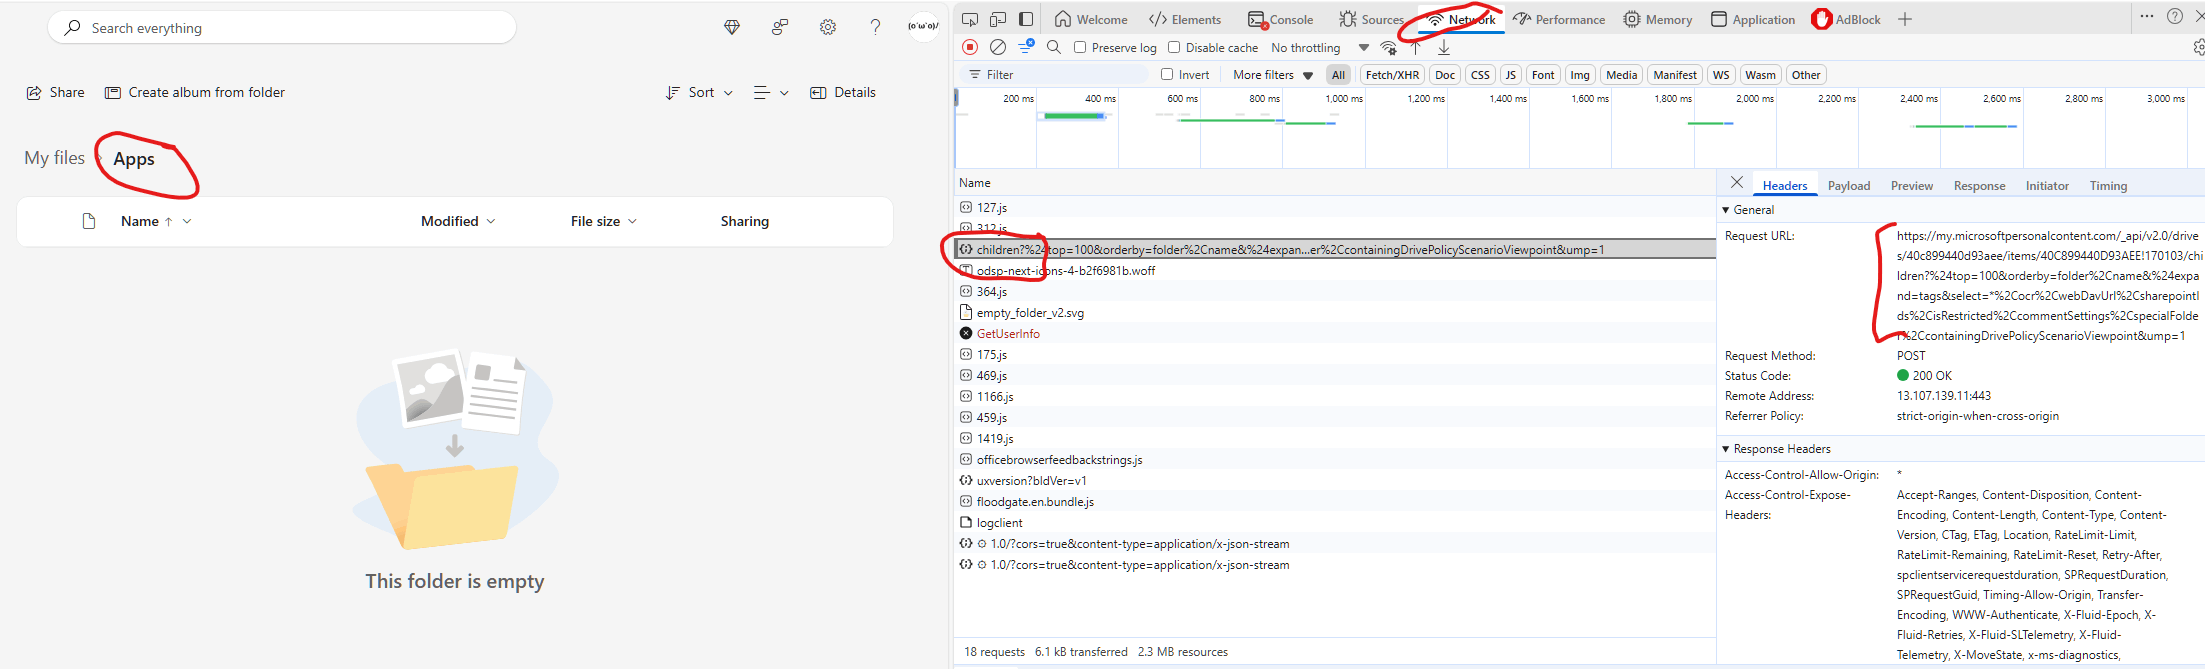Click Create album from folder
The width and height of the screenshot is (2205, 669).
195,92
